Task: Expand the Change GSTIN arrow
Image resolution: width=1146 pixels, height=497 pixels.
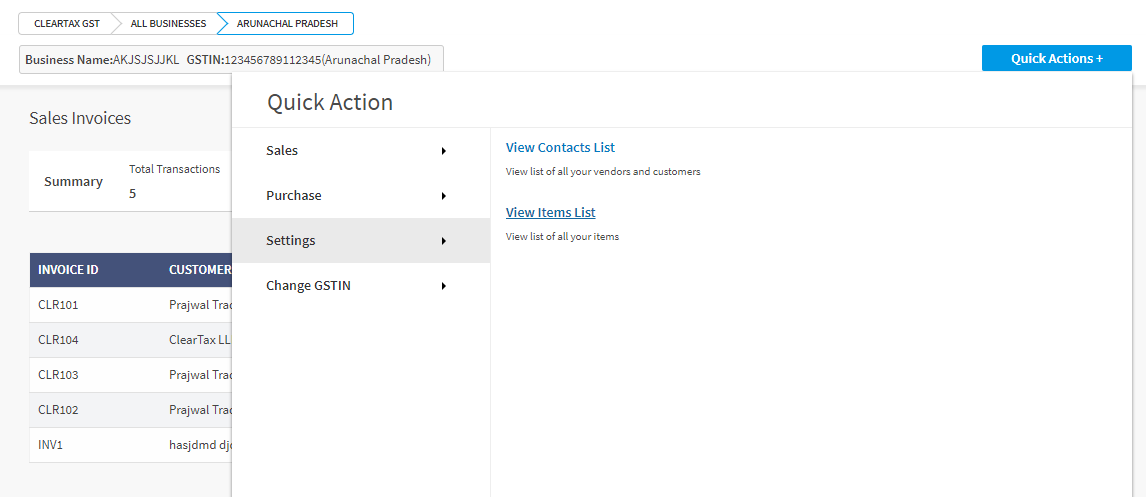Action: tap(444, 286)
